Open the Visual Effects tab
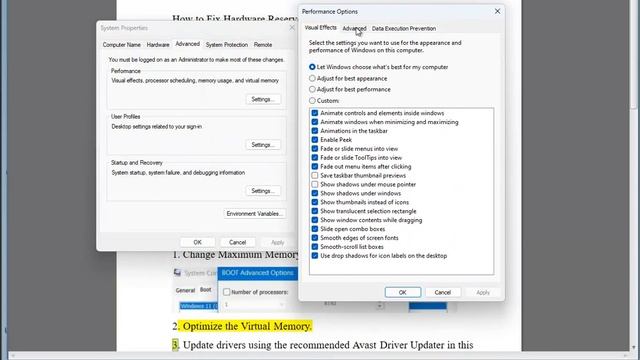 320,28
